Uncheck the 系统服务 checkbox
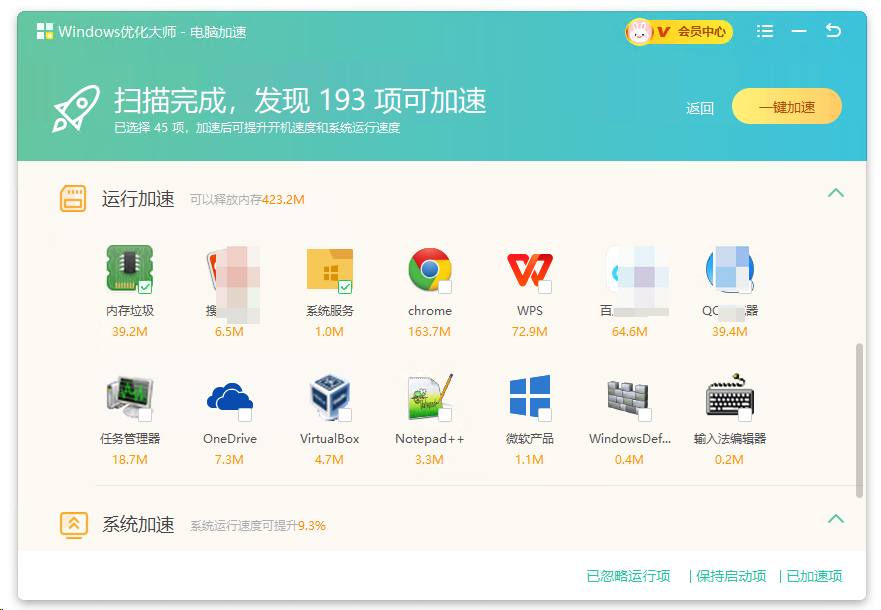The width and height of the screenshot is (881, 610). click(x=345, y=287)
